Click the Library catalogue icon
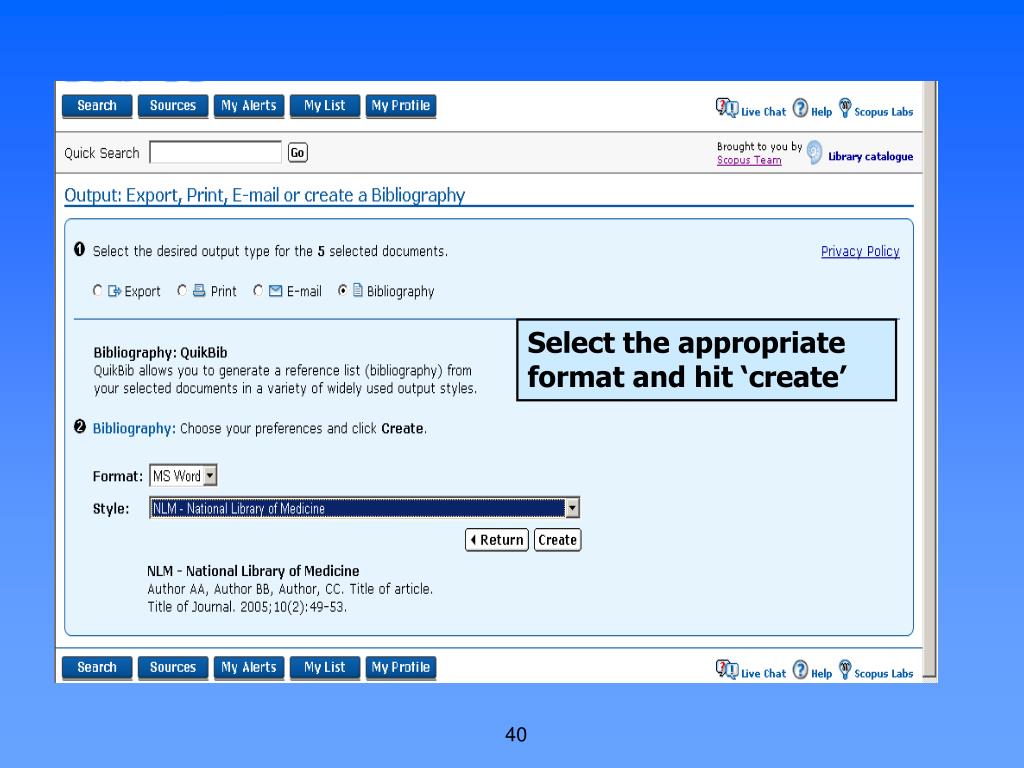The width and height of the screenshot is (1024, 768). pos(814,152)
